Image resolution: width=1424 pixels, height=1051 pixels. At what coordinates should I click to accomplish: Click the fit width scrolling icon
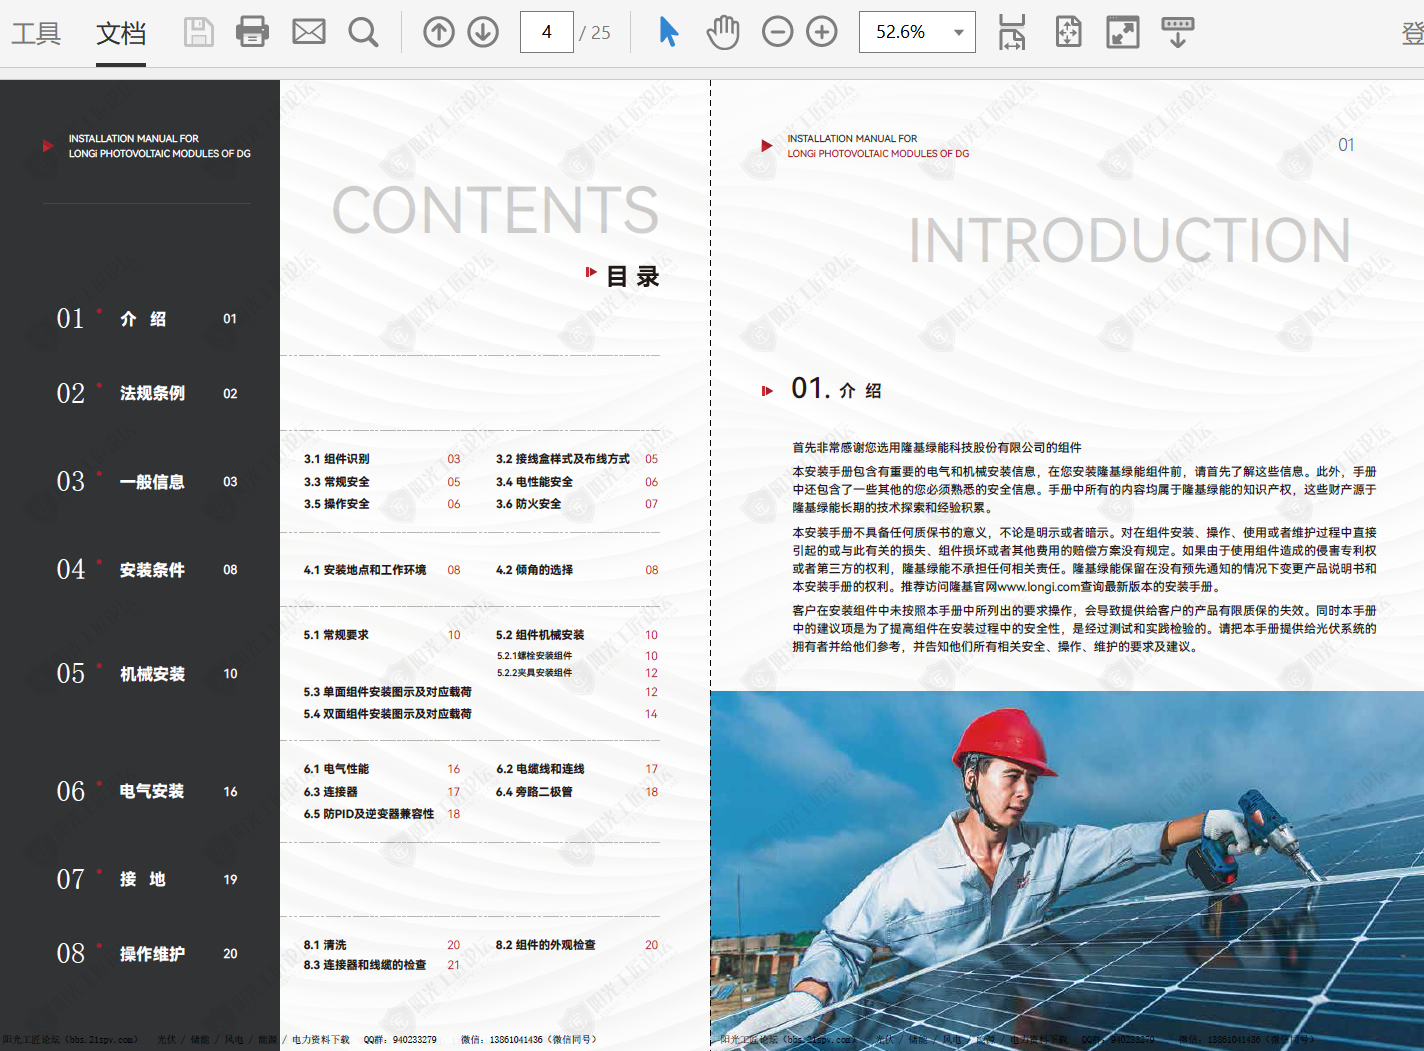coord(1012,32)
